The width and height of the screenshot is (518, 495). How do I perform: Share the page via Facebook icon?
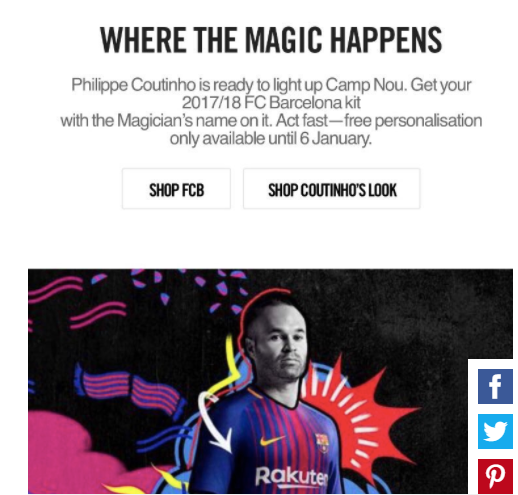point(495,386)
